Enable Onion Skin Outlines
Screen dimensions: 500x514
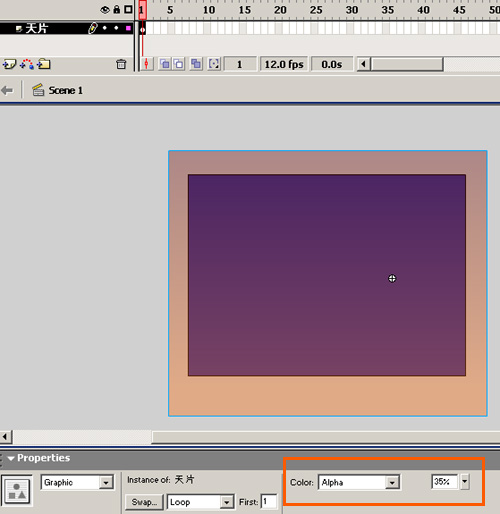(x=179, y=64)
